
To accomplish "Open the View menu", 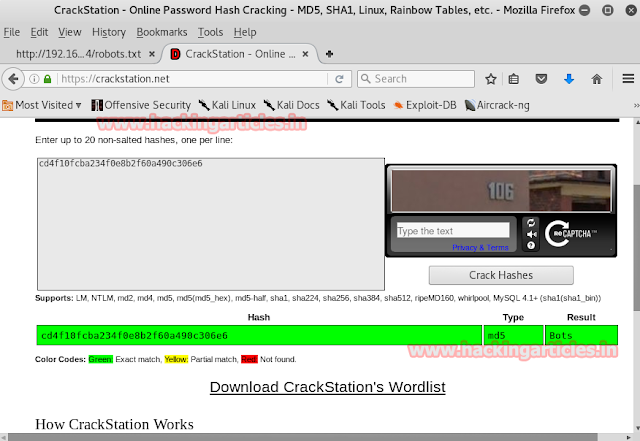I will (x=70, y=32).
